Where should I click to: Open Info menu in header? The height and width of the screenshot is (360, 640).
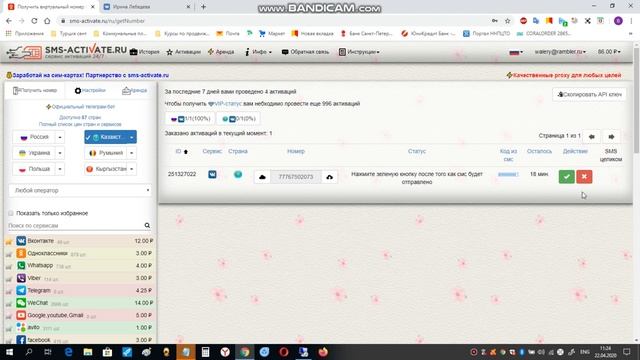(258, 52)
